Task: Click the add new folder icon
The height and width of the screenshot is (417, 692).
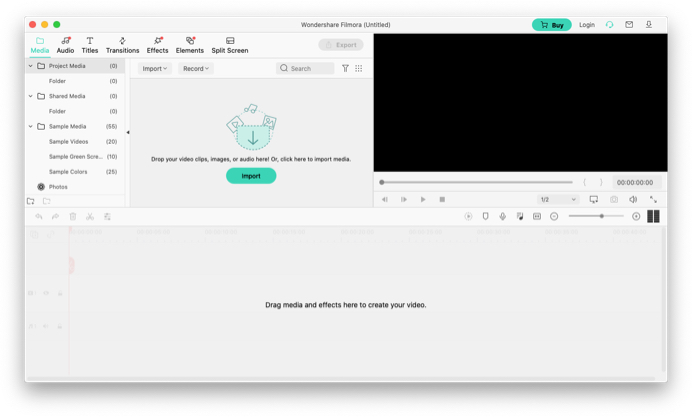Action: coord(30,201)
